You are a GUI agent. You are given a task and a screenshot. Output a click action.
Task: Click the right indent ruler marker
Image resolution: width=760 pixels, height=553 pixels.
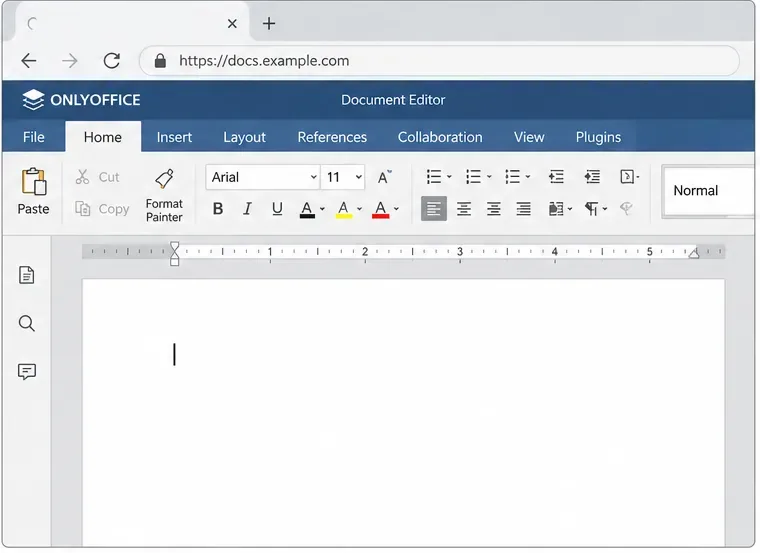point(694,253)
